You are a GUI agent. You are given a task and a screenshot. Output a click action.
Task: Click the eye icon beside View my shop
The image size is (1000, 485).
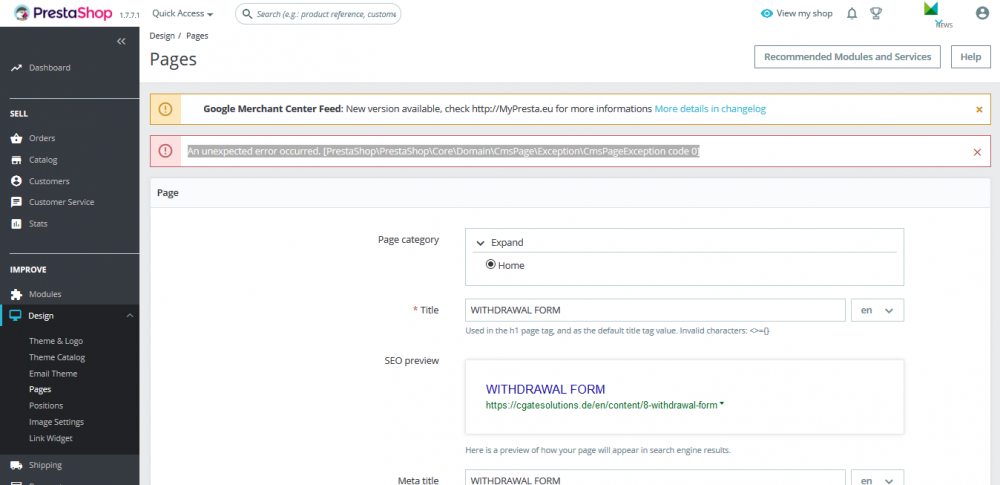[767, 13]
